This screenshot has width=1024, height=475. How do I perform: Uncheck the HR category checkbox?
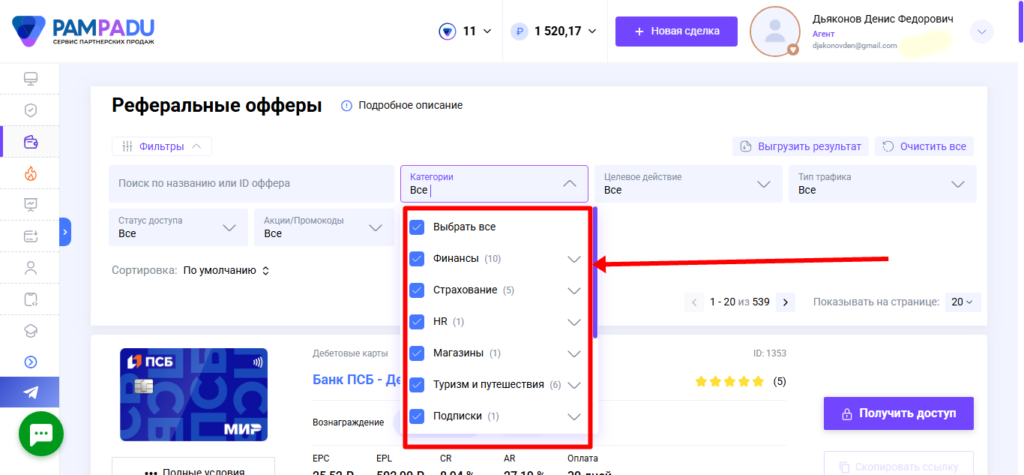pos(417,321)
